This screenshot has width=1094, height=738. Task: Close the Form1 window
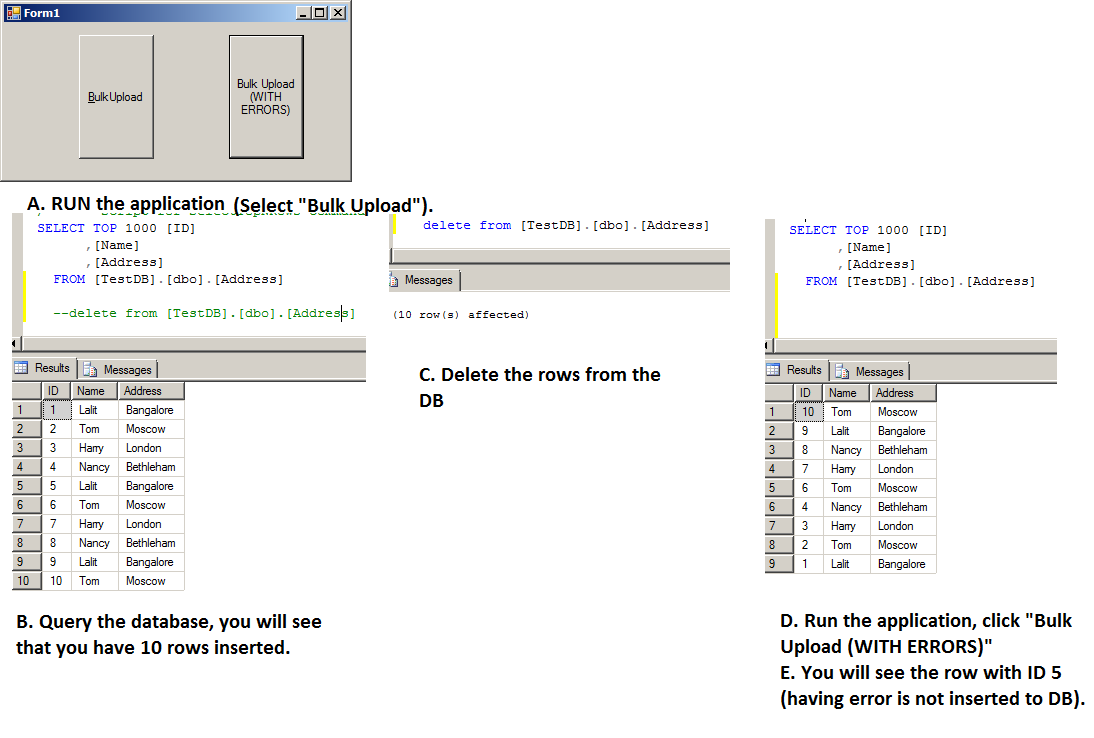click(x=338, y=13)
